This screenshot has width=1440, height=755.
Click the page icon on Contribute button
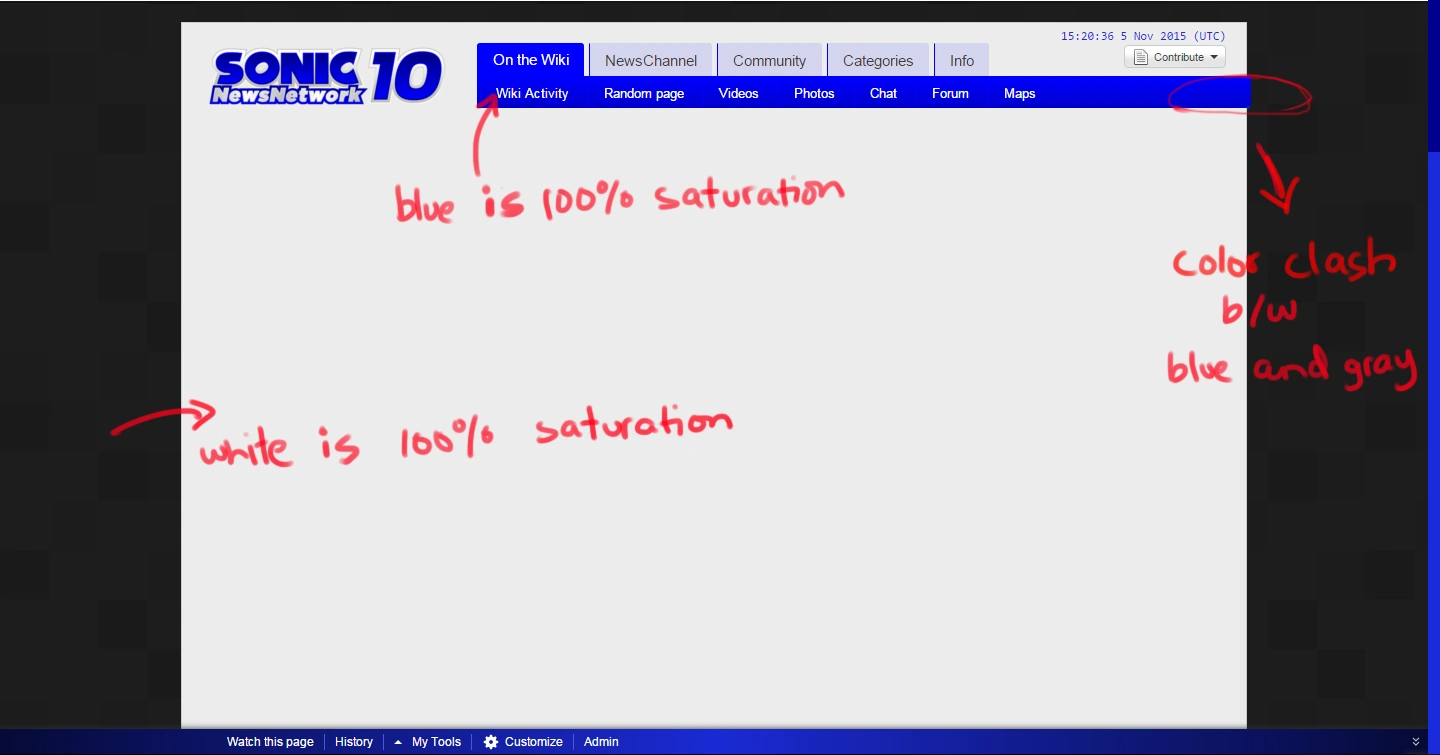coord(1140,57)
